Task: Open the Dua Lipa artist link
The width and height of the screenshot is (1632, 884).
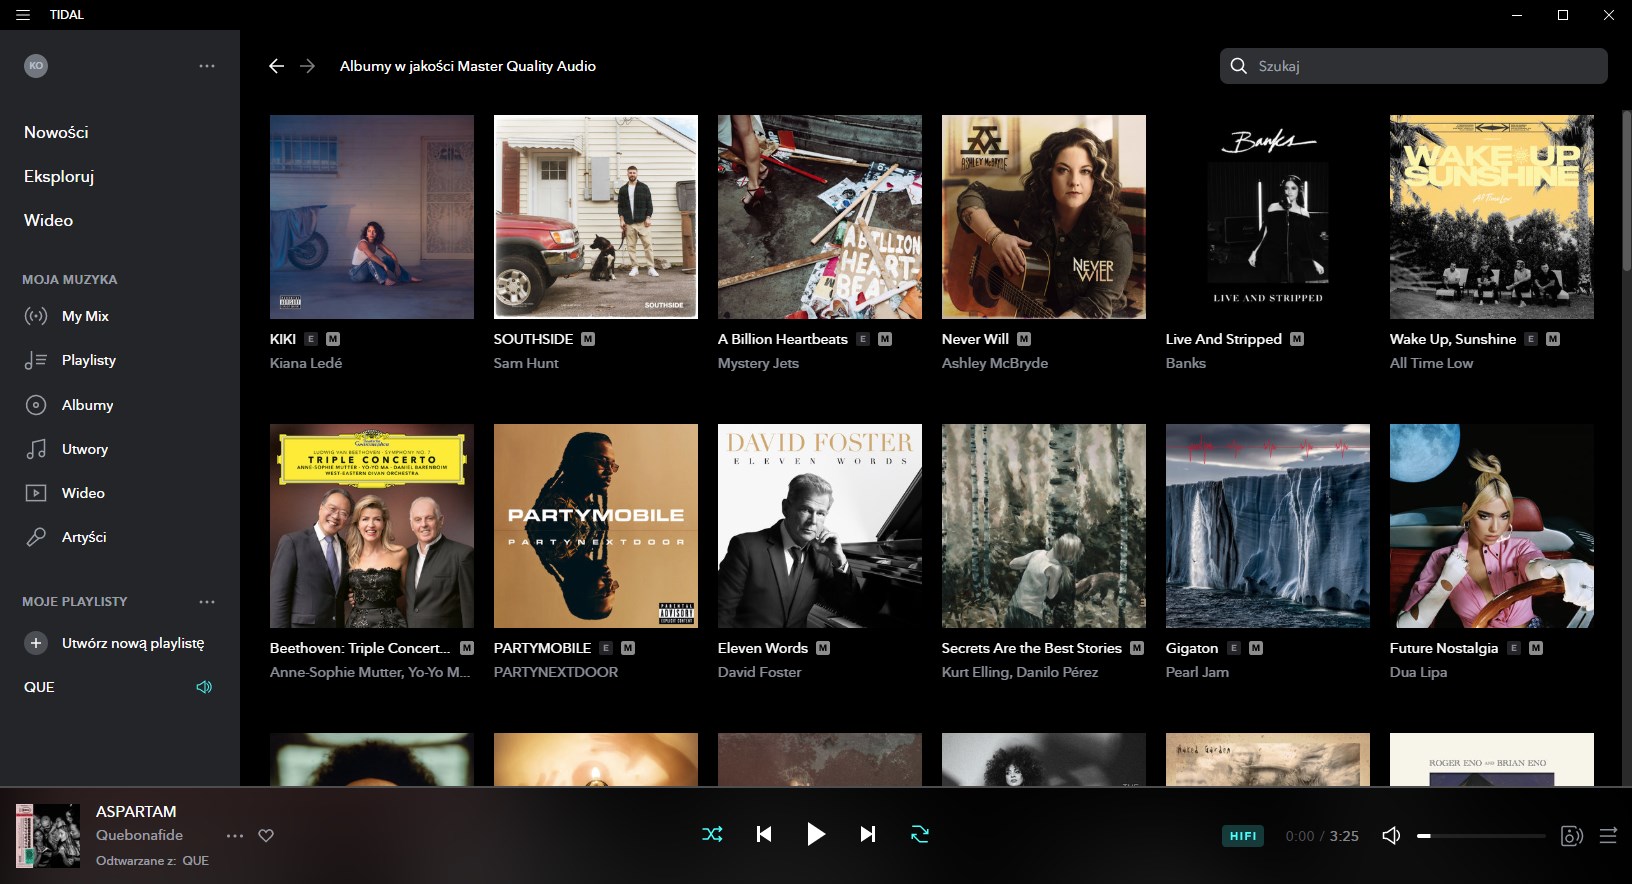Action: (x=1418, y=672)
